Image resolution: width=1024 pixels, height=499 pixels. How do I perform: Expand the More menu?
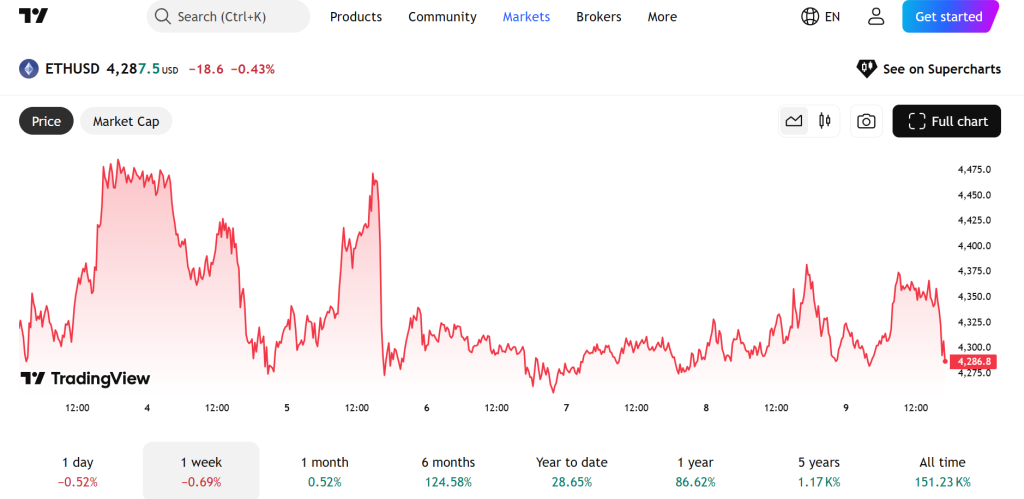(x=662, y=17)
